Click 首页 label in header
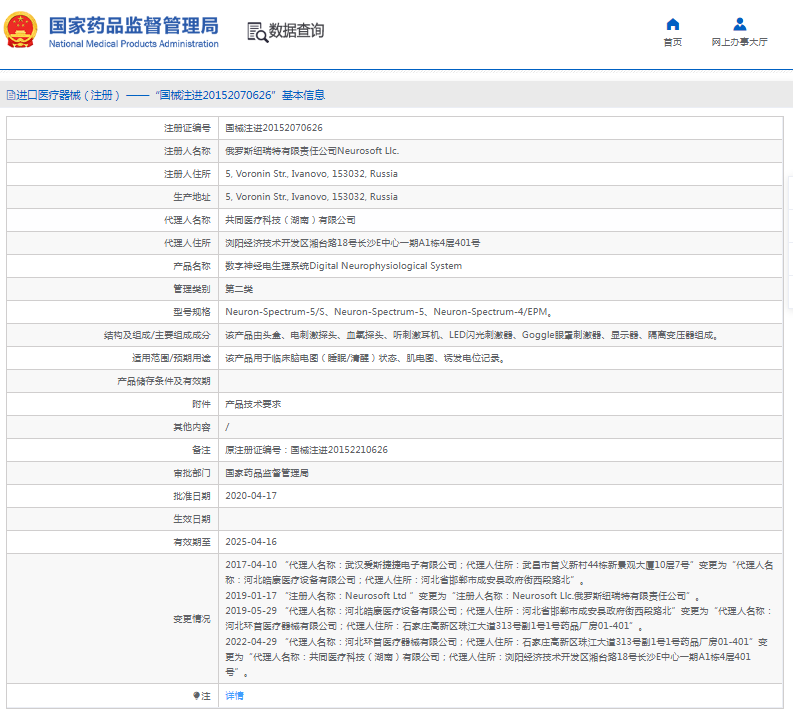Viewport: 793px width, 717px height. [x=673, y=42]
